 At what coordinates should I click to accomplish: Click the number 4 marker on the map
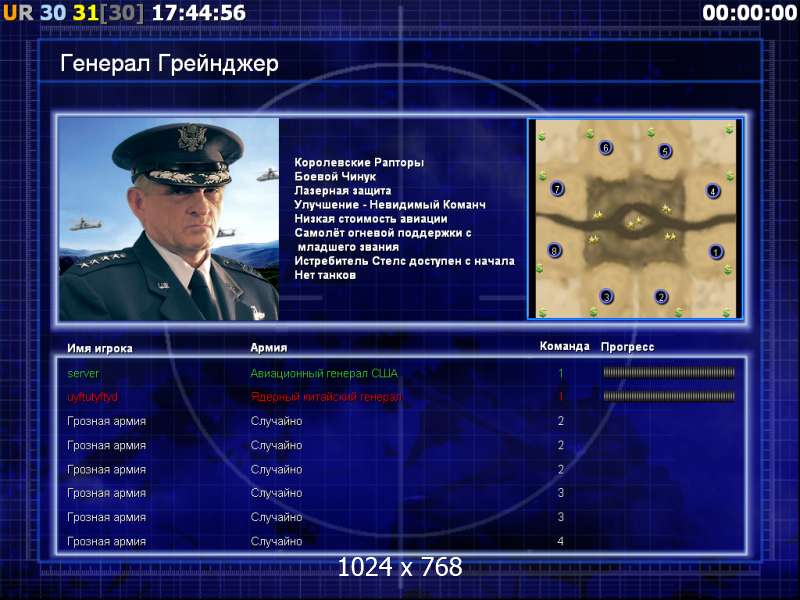713,191
